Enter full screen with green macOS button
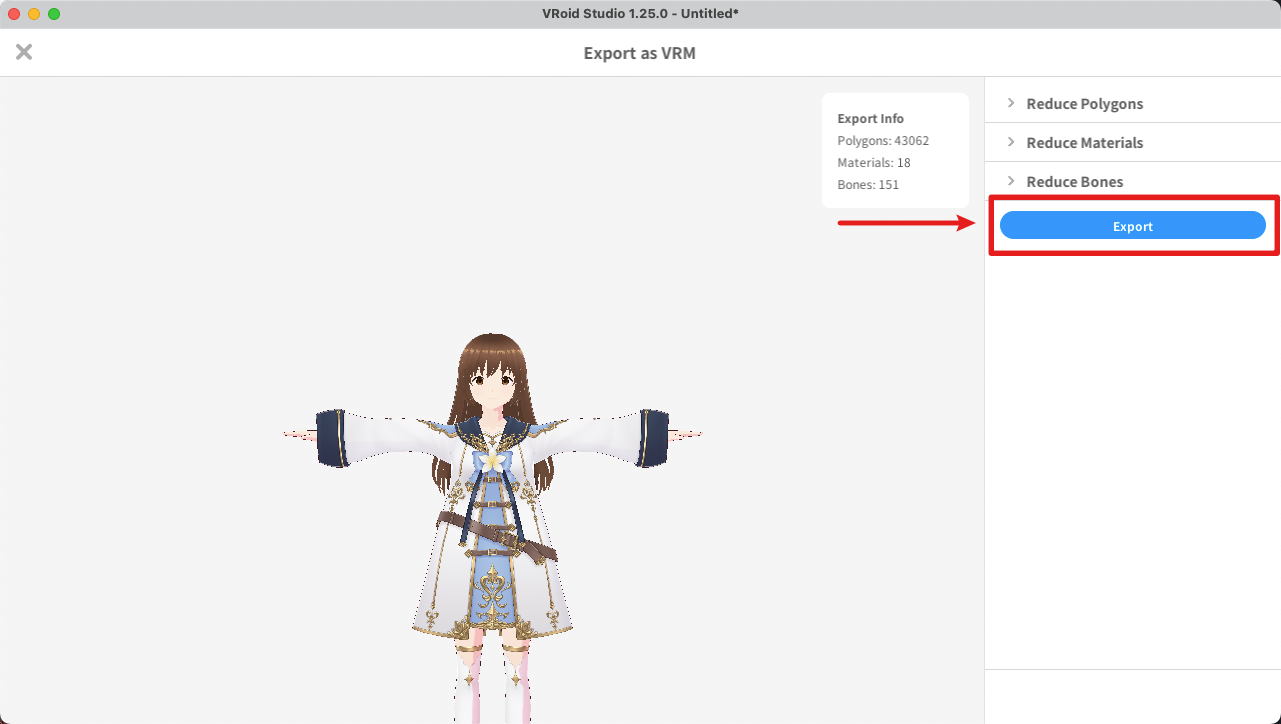Image resolution: width=1281 pixels, height=724 pixels. pos(54,14)
